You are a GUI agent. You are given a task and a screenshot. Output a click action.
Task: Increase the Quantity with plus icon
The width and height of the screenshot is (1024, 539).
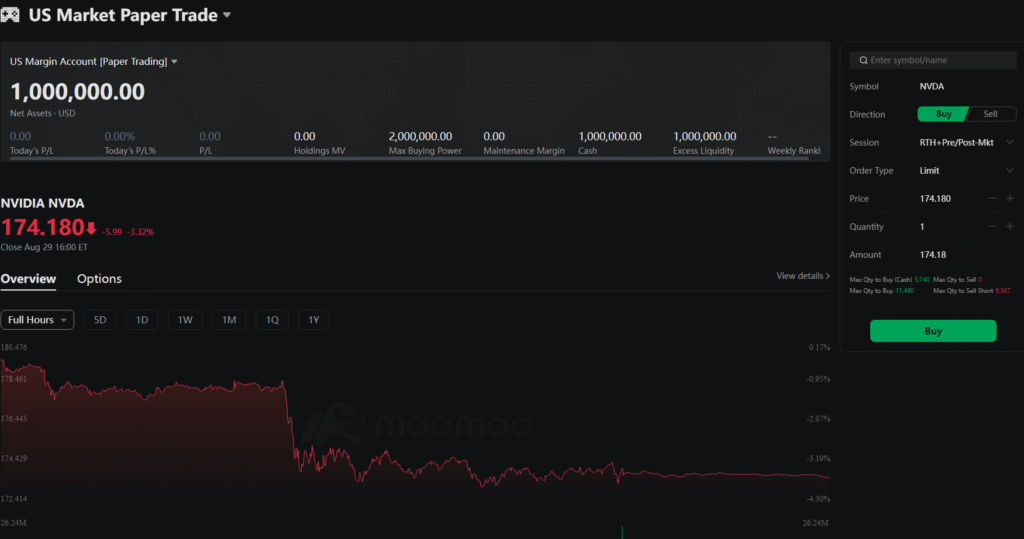1010,227
